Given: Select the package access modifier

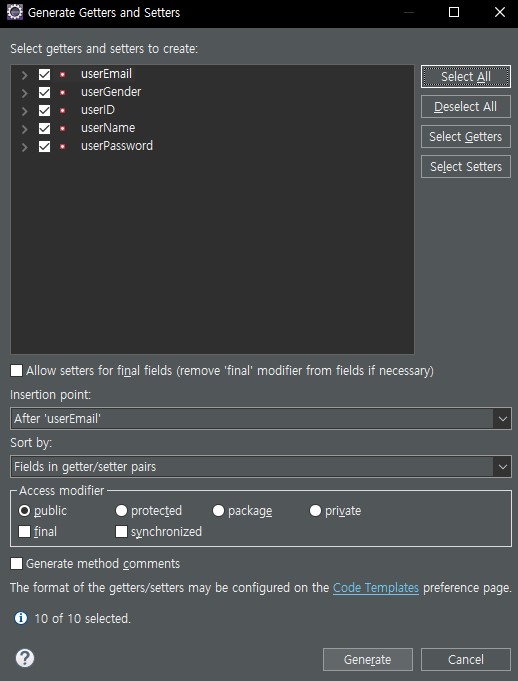Looking at the screenshot, I should [x=218, y=511].
